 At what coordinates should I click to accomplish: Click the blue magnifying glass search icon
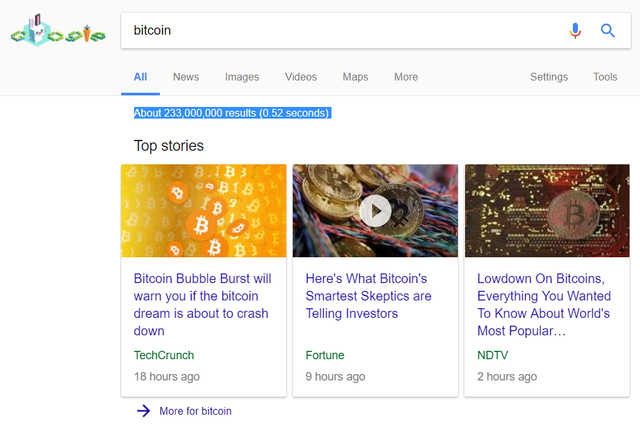coord(608,31)
